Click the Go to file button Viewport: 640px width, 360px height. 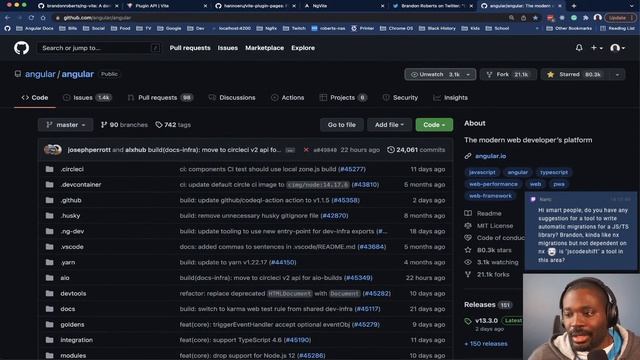point(342,125)
